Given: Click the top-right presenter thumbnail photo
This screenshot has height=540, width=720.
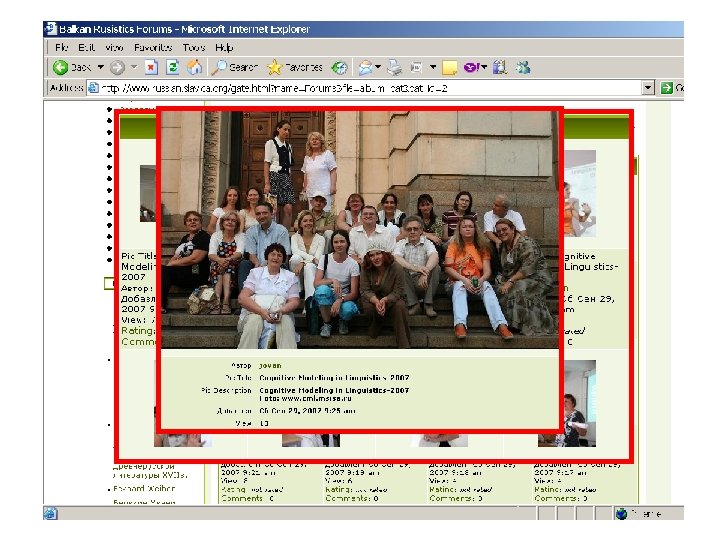Looking at the screenshot, I should [x=580, y=194].
